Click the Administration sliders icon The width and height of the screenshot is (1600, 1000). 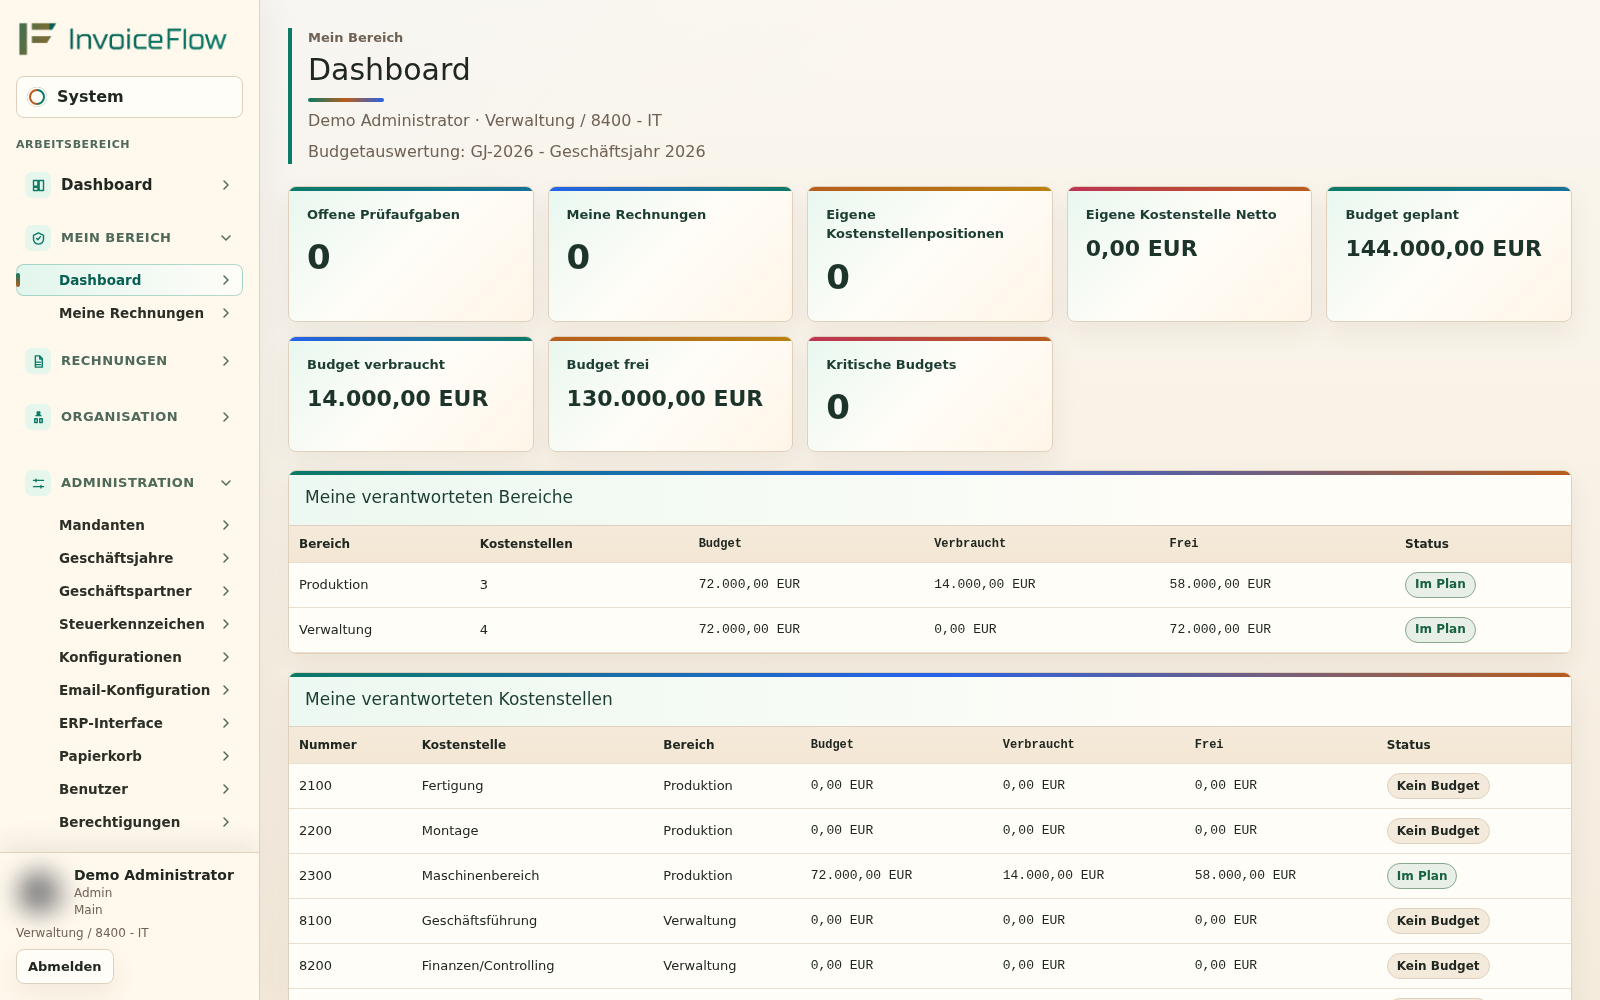[x=38, y=483]
